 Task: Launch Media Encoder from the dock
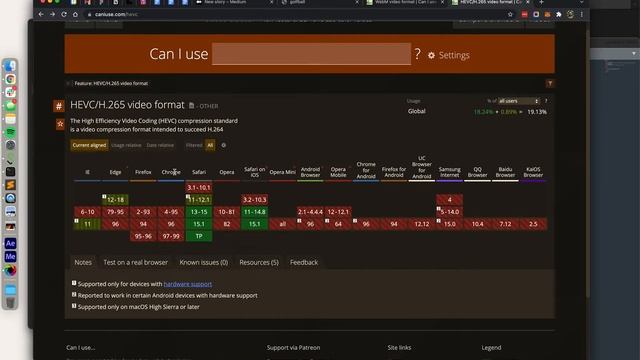(11, 257)
